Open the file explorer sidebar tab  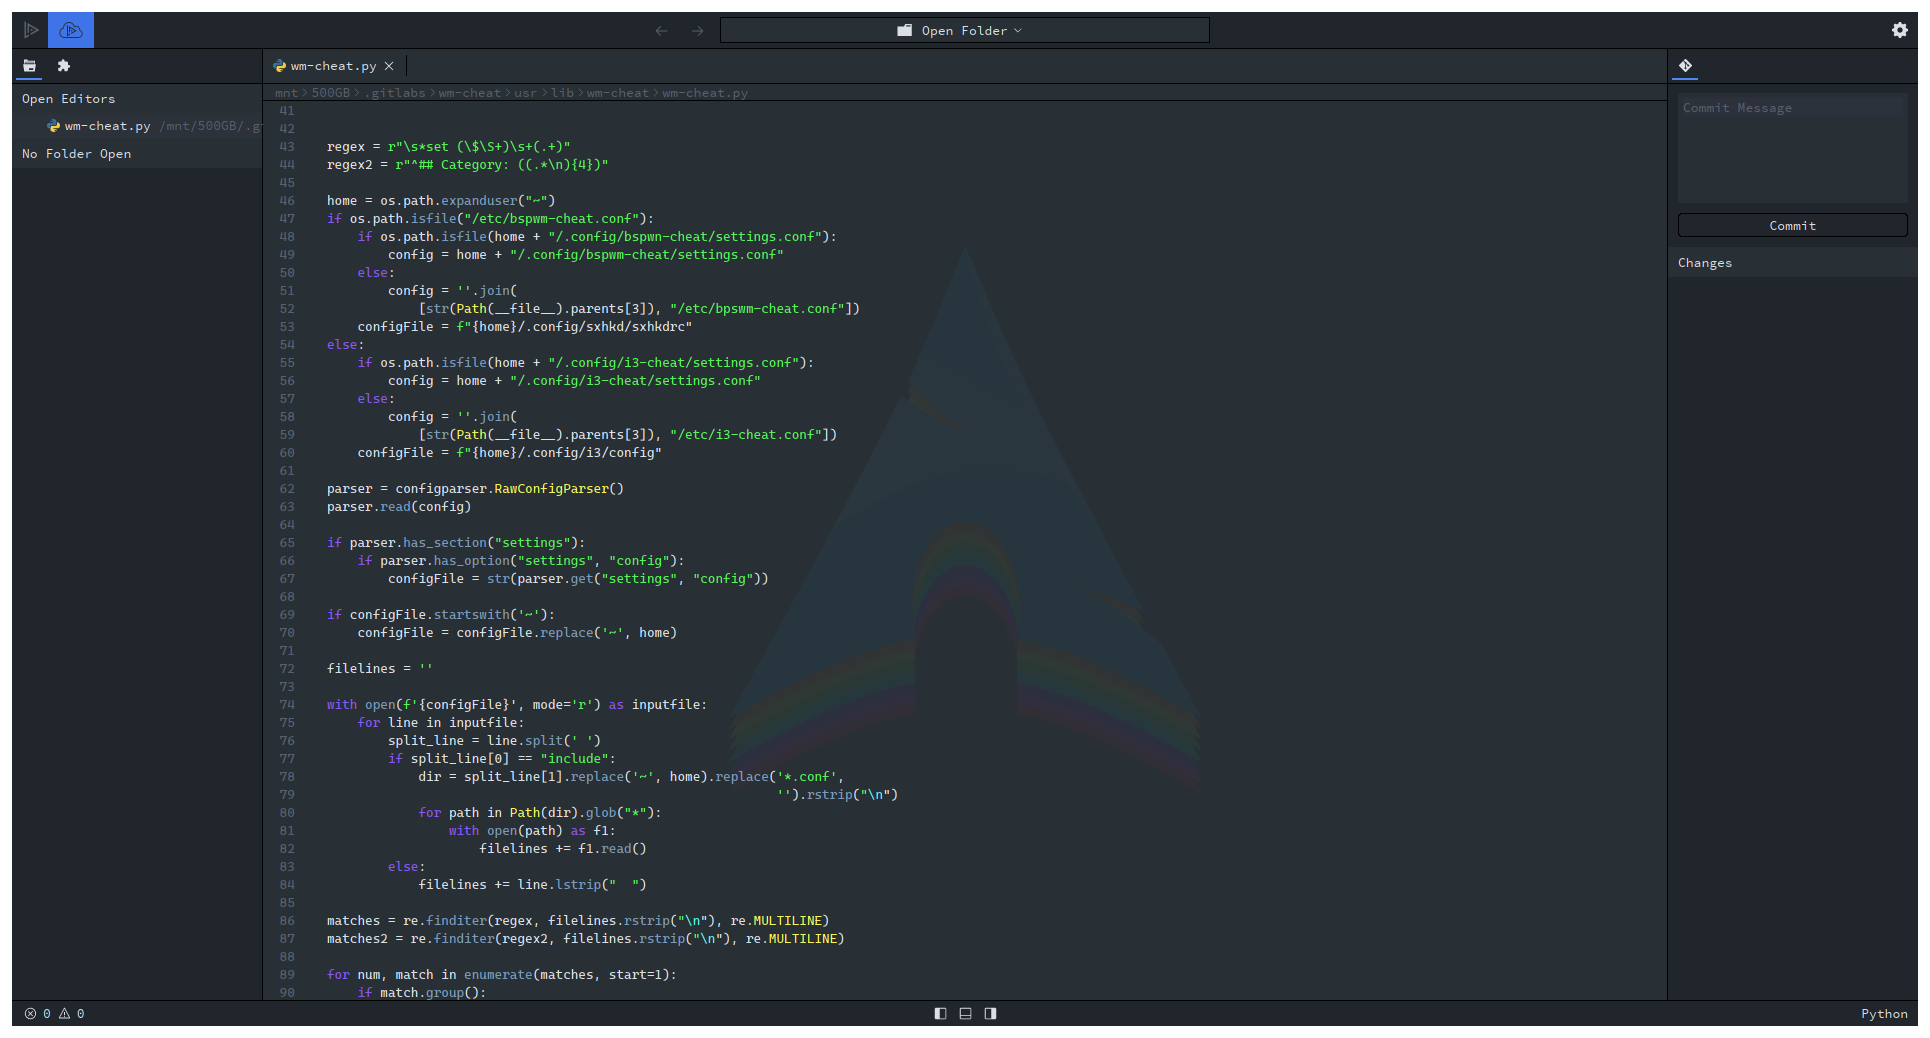point(29,66)
